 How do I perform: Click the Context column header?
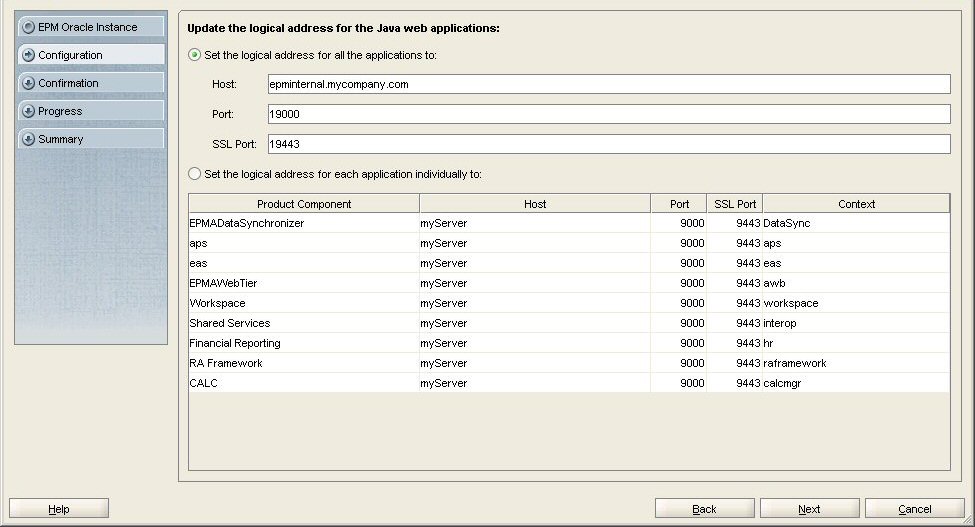coord(856,204)
